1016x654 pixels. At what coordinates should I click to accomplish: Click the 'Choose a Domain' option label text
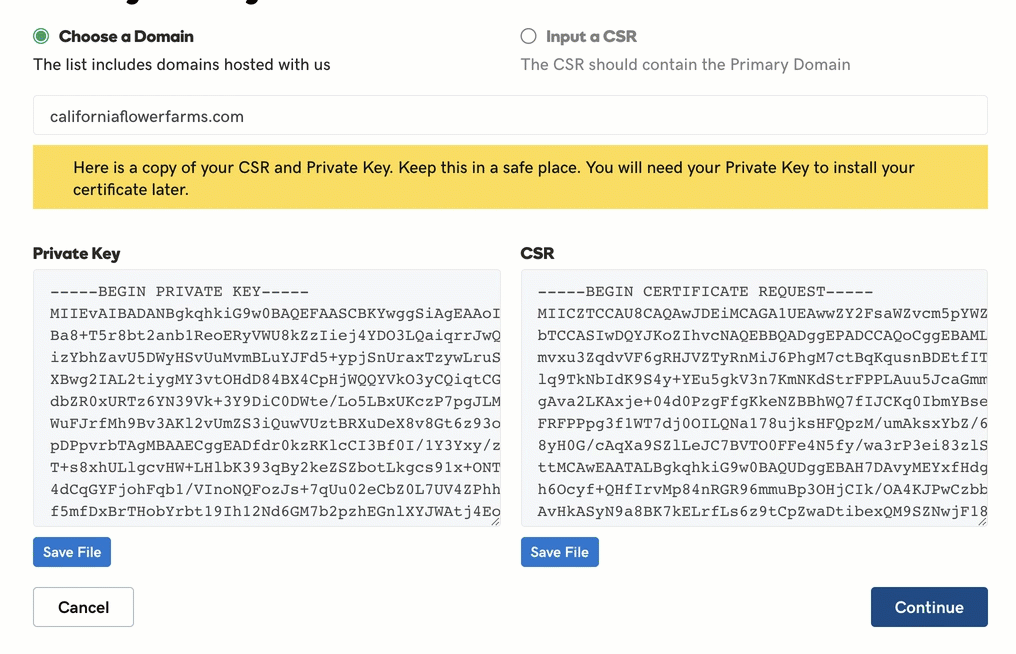pyautogui.click(x=126, y=36)
